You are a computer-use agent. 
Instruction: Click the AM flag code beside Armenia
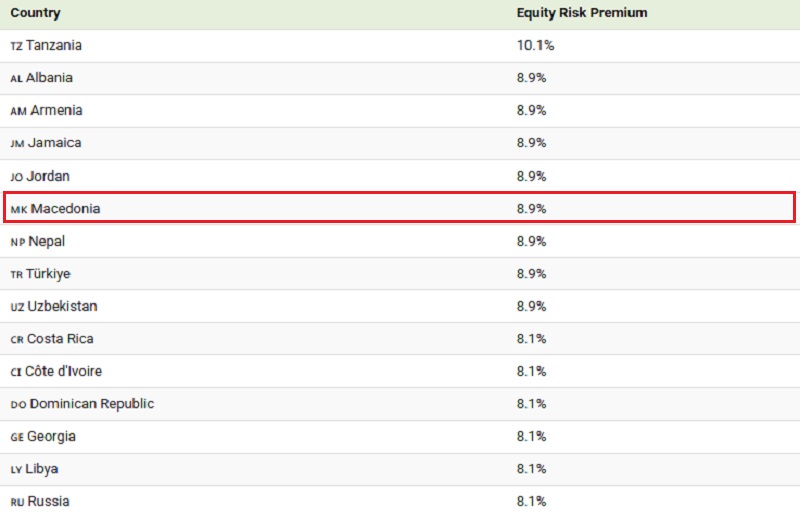(x=18, y=111)
